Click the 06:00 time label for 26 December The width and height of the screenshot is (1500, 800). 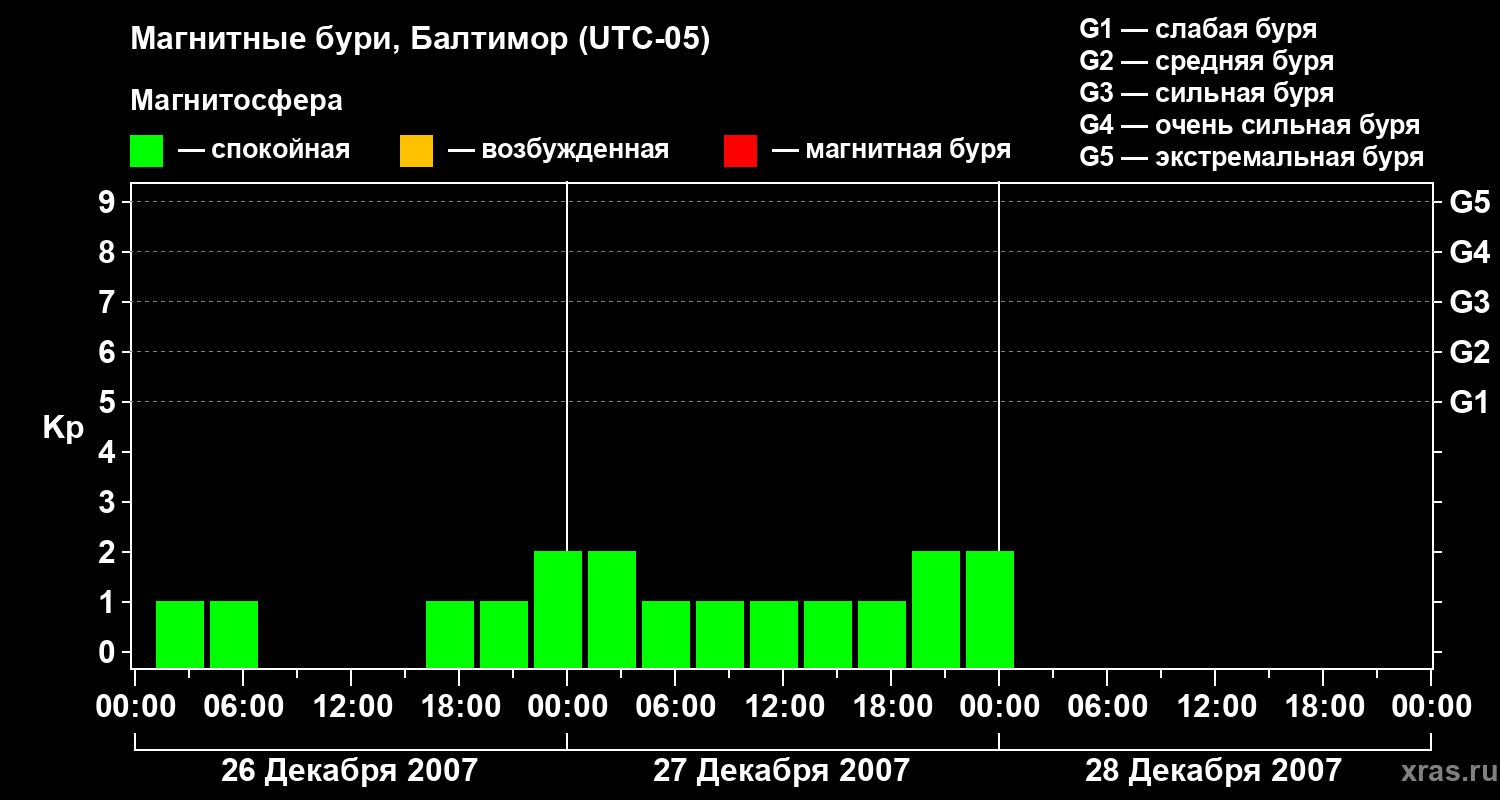tap(243, 707)
